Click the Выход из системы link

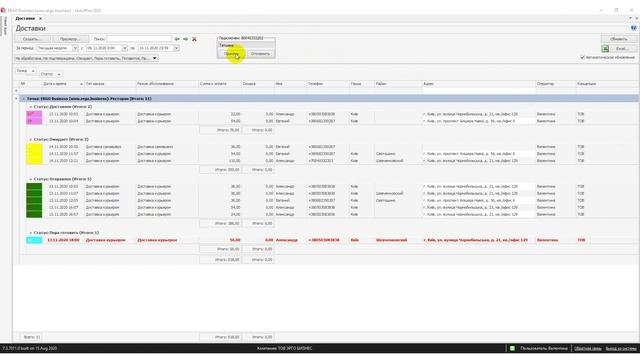(620, 349)
